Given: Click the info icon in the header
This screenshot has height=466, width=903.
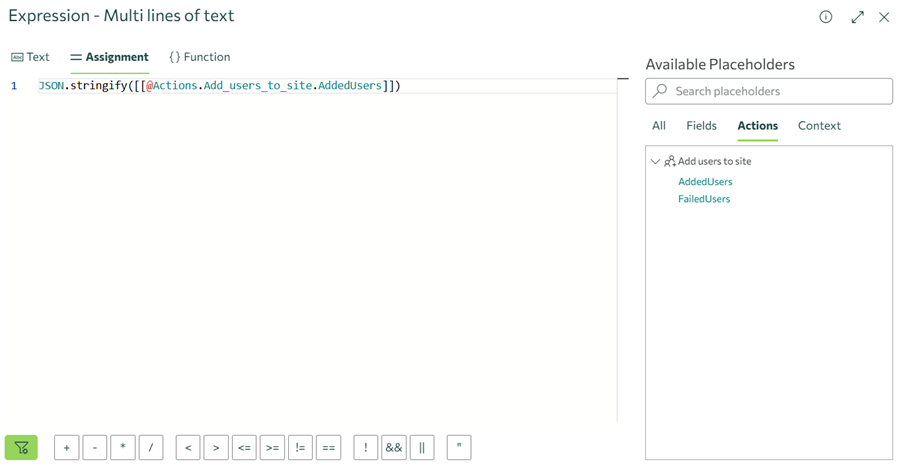Looking at the screenshot, I should 826,17.
